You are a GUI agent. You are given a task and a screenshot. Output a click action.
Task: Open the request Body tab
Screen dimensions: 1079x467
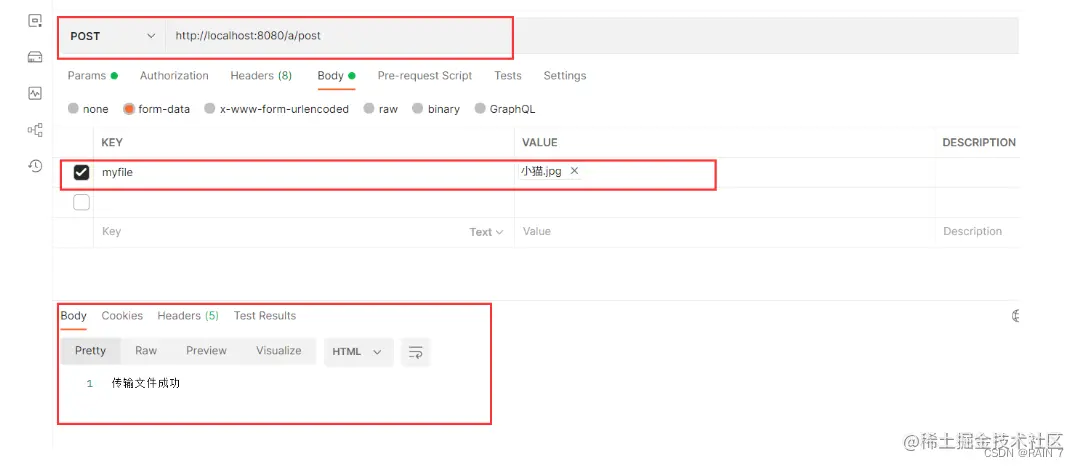(336, 76)
